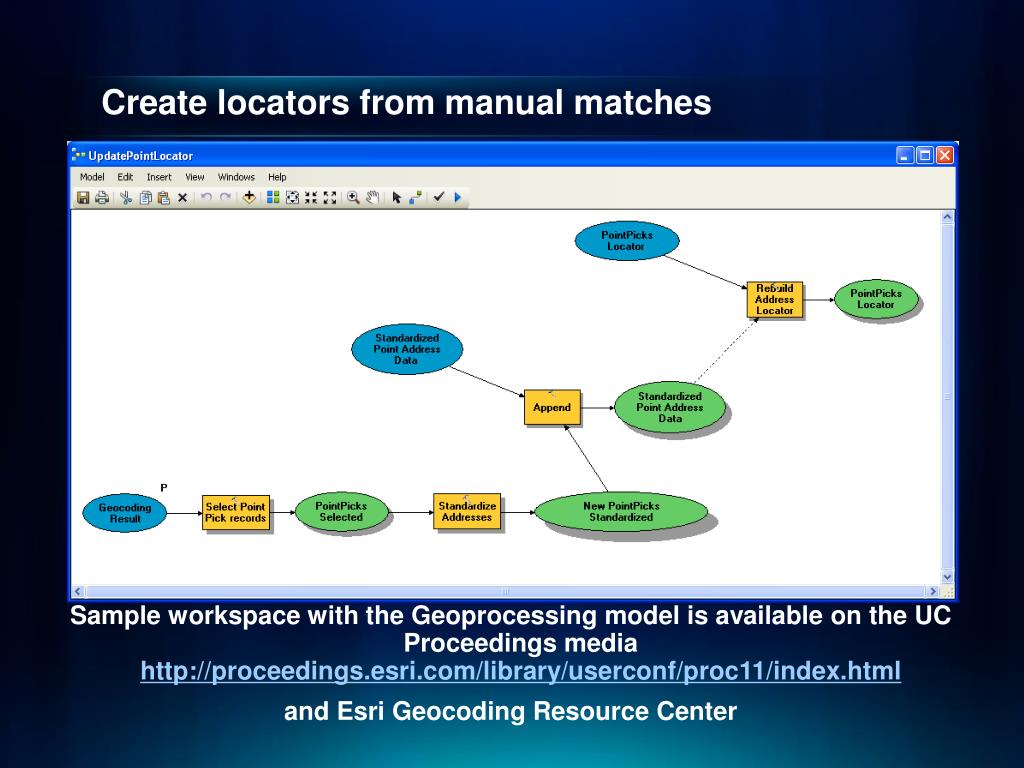Select the Select Point Pick records tool box
Viewport: 1024px width, 768px height.
pyautogui.click(x=236, y=513)
